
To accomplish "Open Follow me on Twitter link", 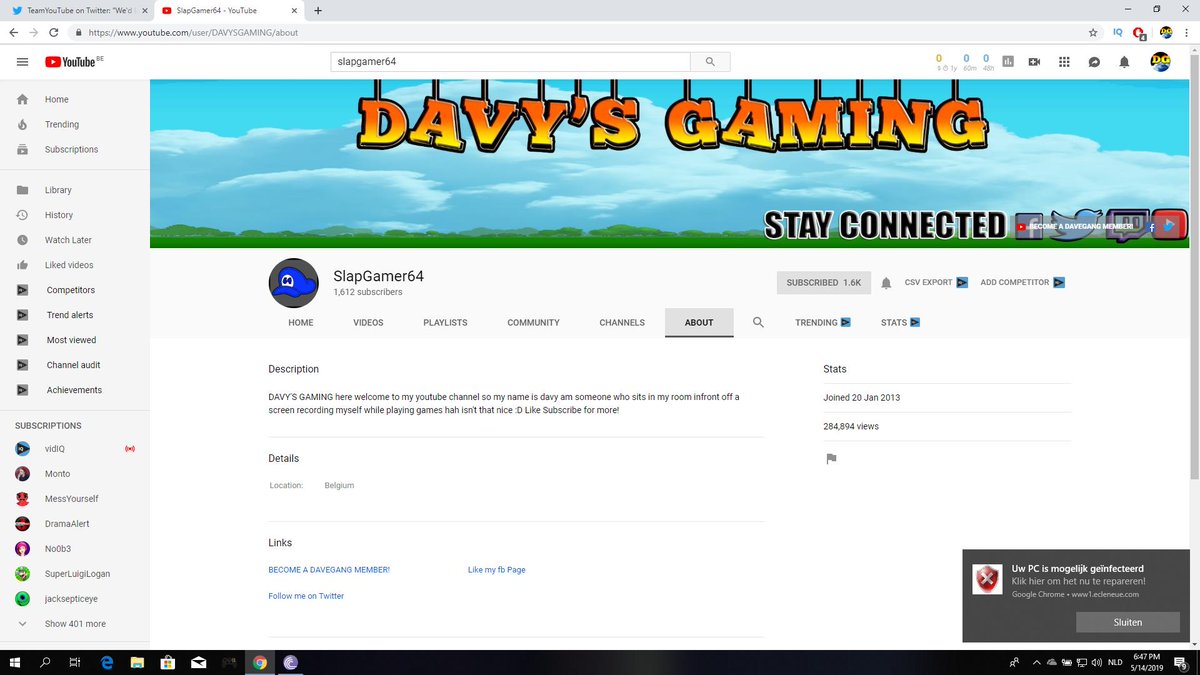I will point(306,596).
